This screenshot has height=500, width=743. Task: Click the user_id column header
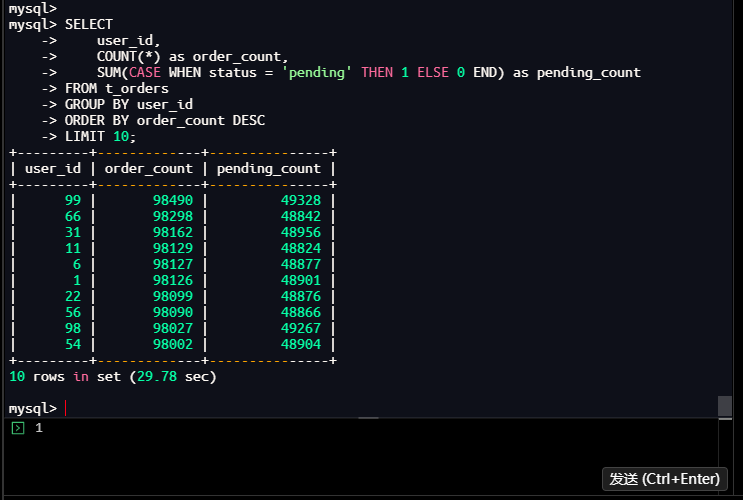pos(53,169)
